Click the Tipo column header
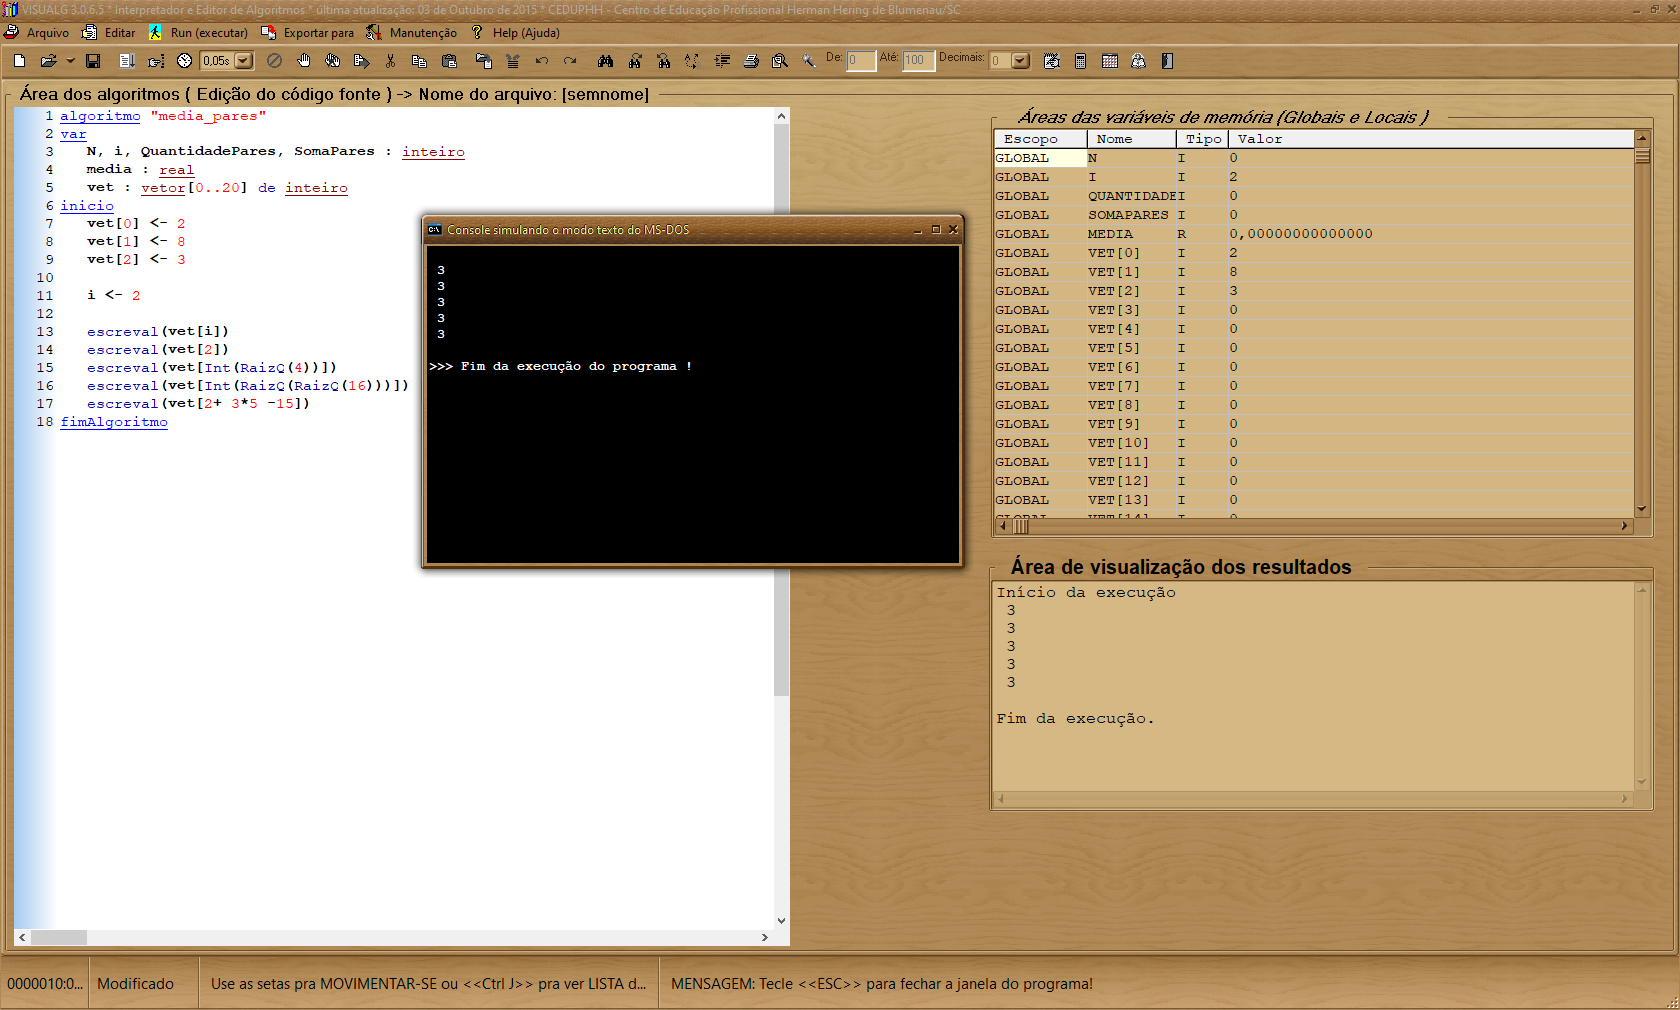The height and width of the screenshot is (1010, 1680). pos(1202,139)
